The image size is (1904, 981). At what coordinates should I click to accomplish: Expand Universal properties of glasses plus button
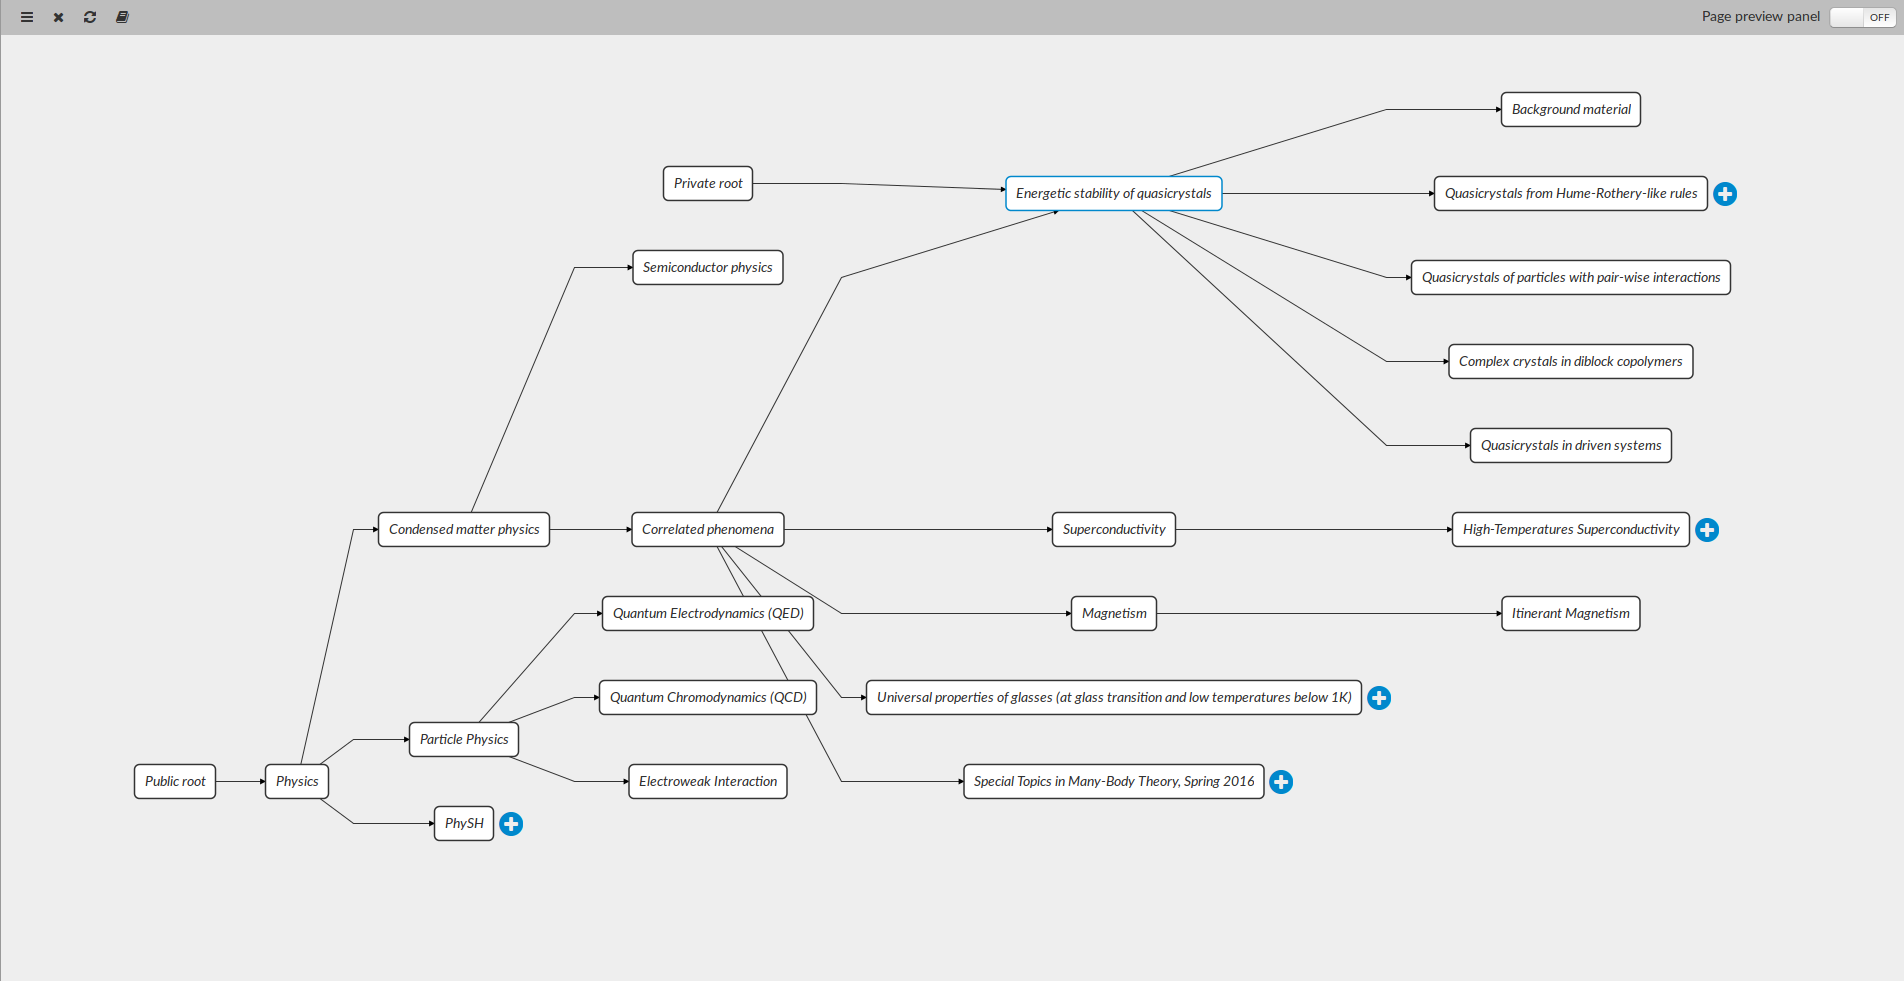pos(1379,698)
